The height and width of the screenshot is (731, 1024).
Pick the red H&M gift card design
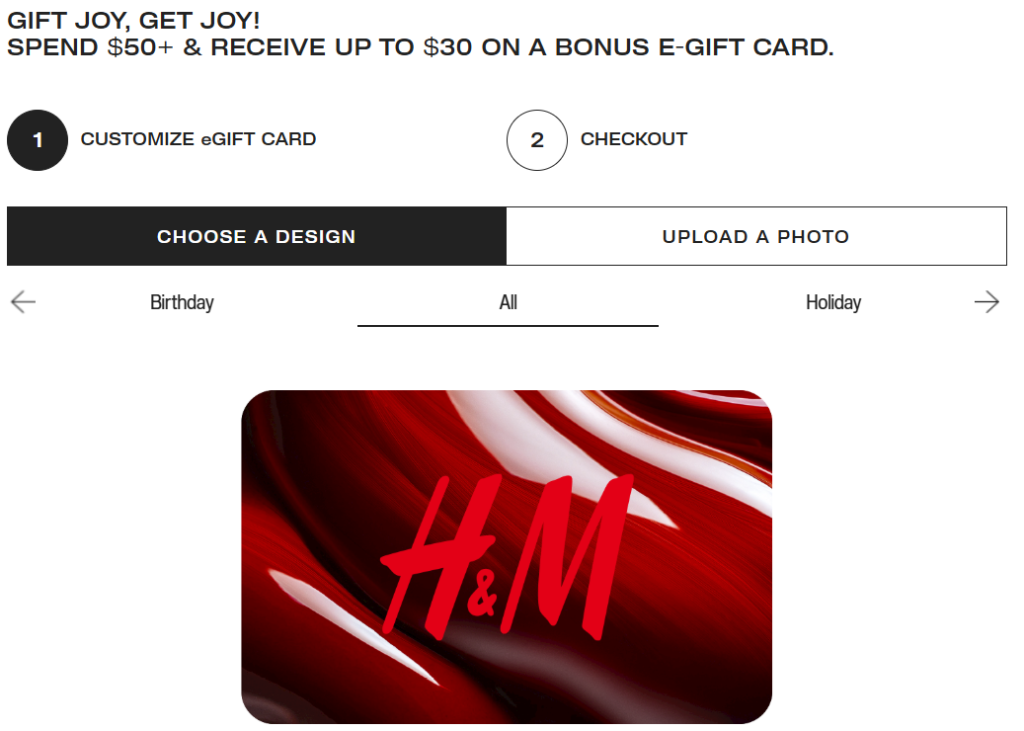point(507,557)
